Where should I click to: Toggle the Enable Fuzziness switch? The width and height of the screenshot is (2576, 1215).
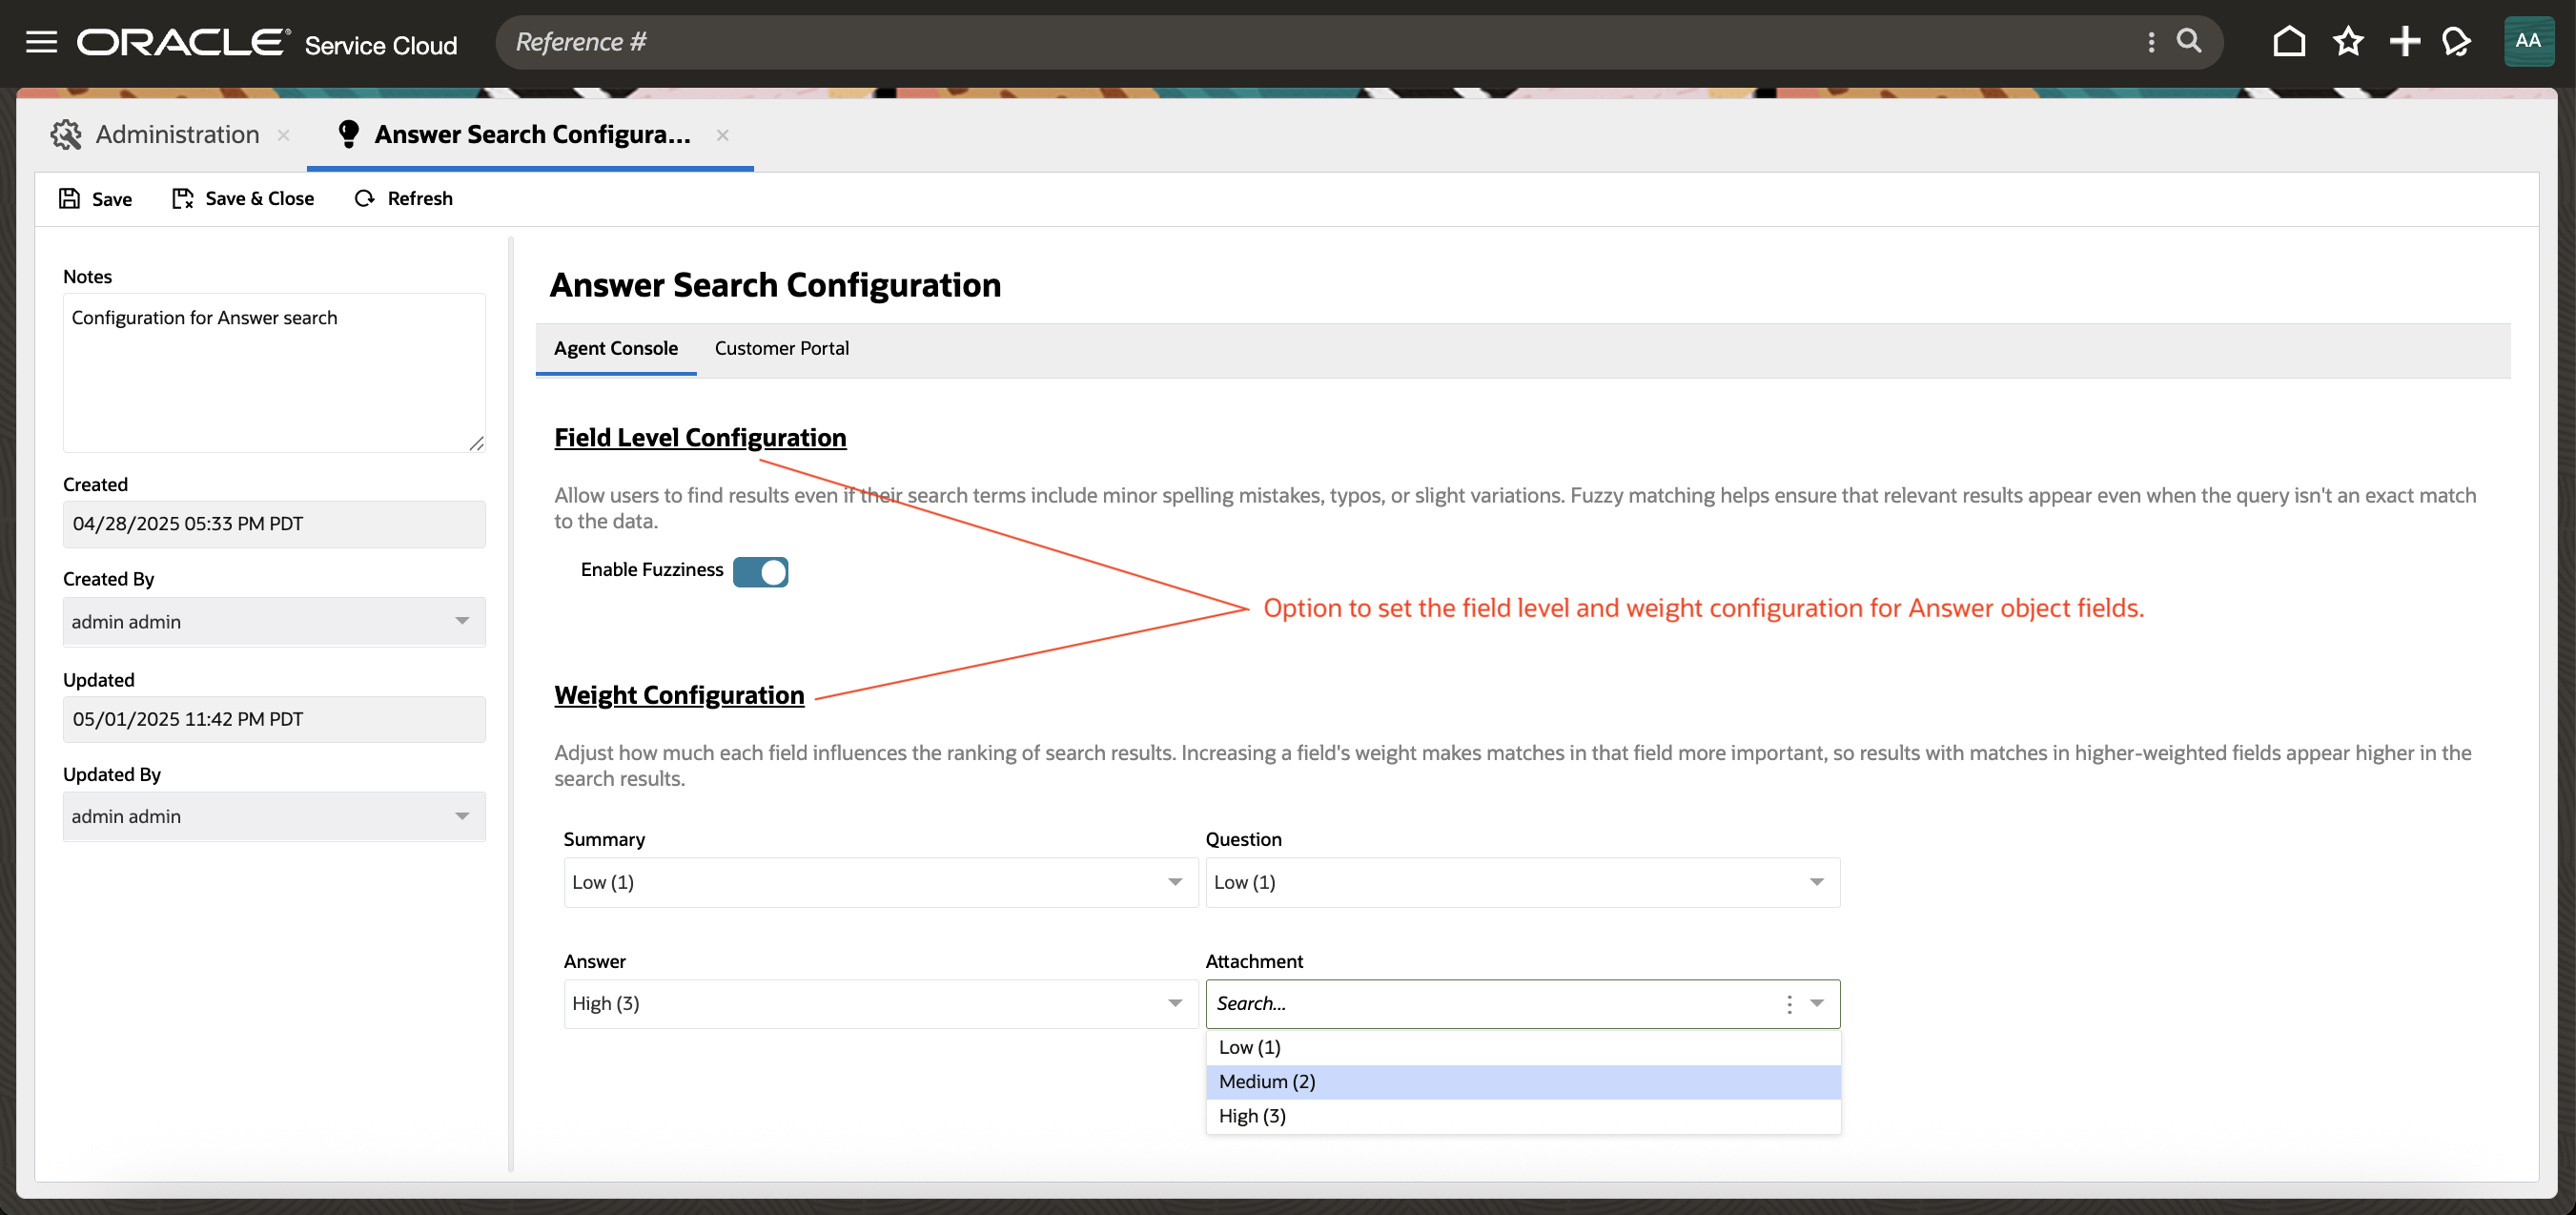(x=760, y=571)
